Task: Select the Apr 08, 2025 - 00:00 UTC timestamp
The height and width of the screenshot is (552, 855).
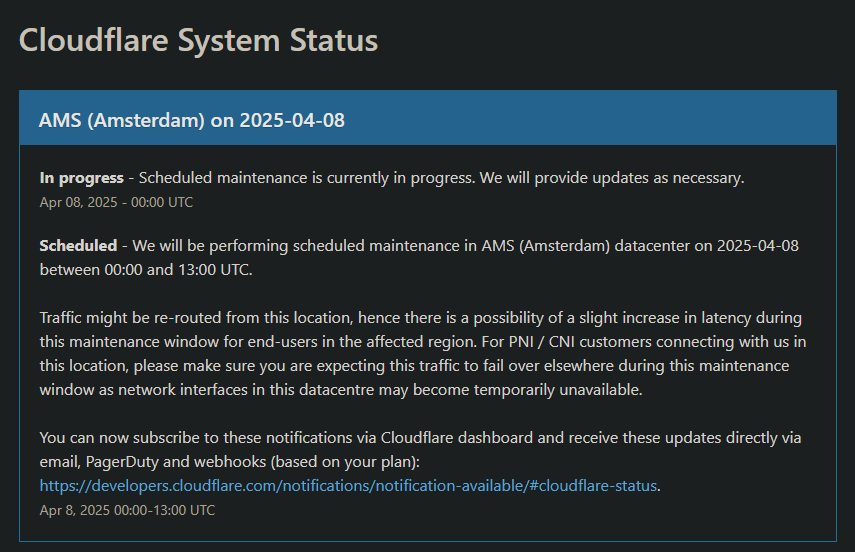Action: point(116,202)
